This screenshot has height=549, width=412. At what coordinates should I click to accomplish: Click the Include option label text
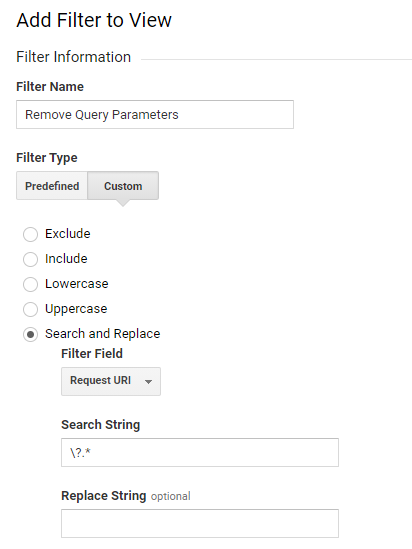[66, 259]
